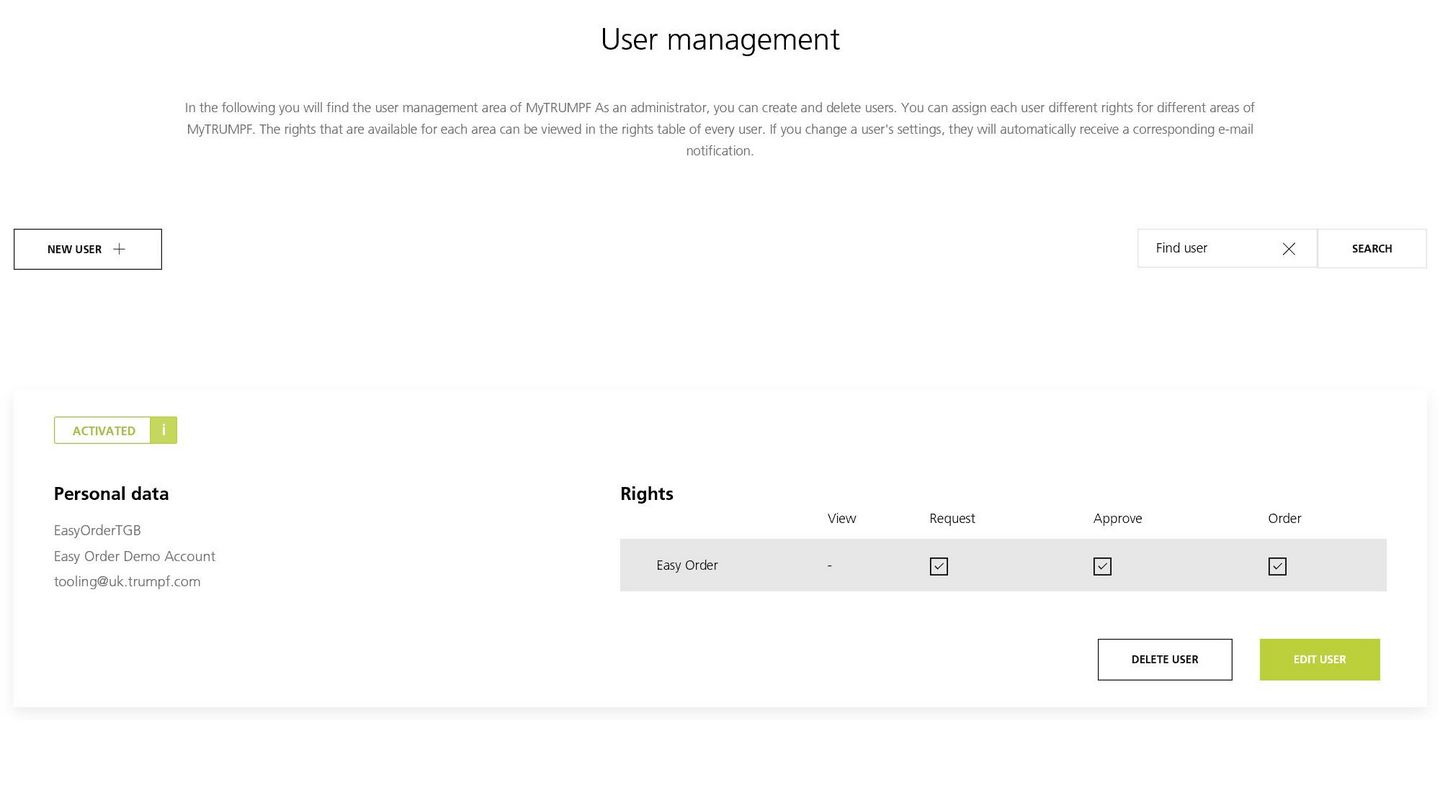Screen dimensions: 1440x810
Task: Open the info icon beside Activated
Action: click(x=164, y=430)
